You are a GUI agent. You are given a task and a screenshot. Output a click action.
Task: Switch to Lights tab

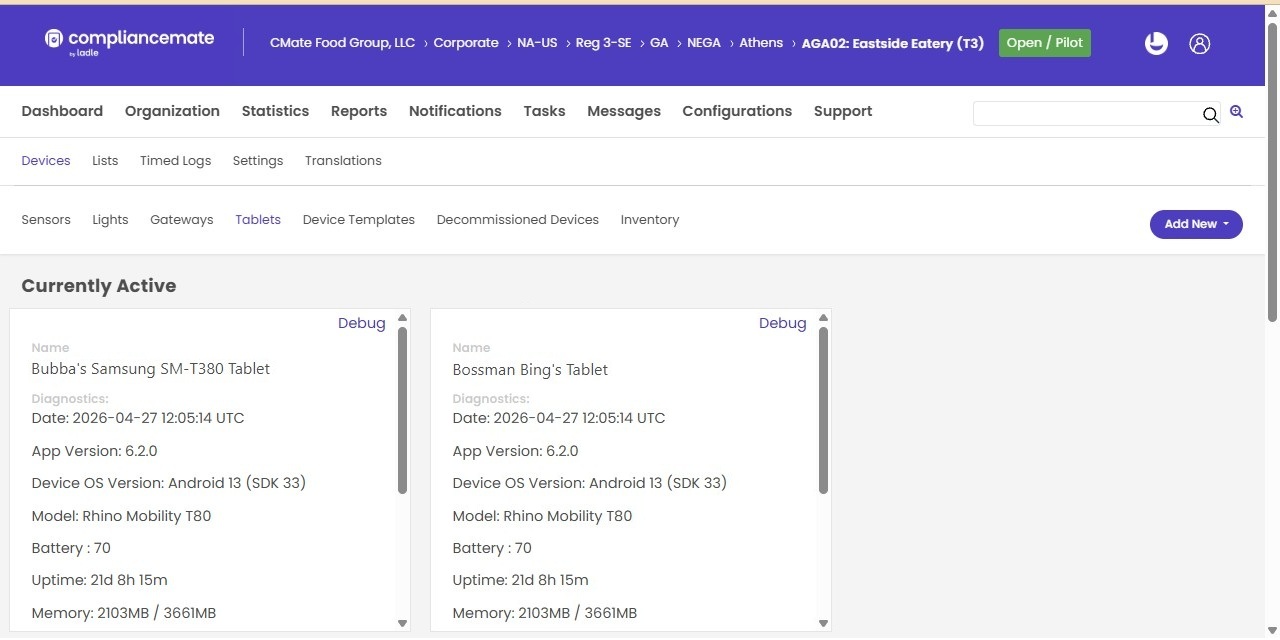[110, 219]
